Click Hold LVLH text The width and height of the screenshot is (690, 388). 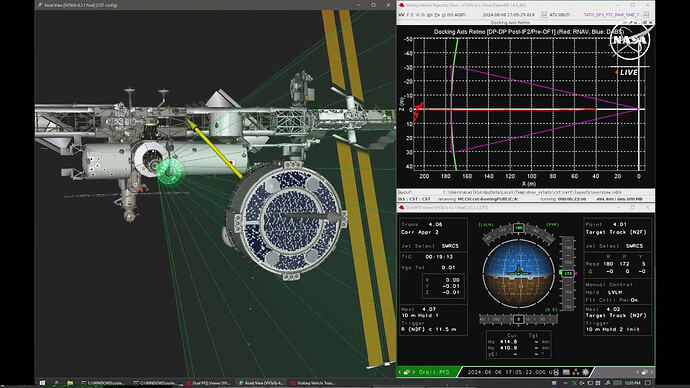[x=603, y=292]
